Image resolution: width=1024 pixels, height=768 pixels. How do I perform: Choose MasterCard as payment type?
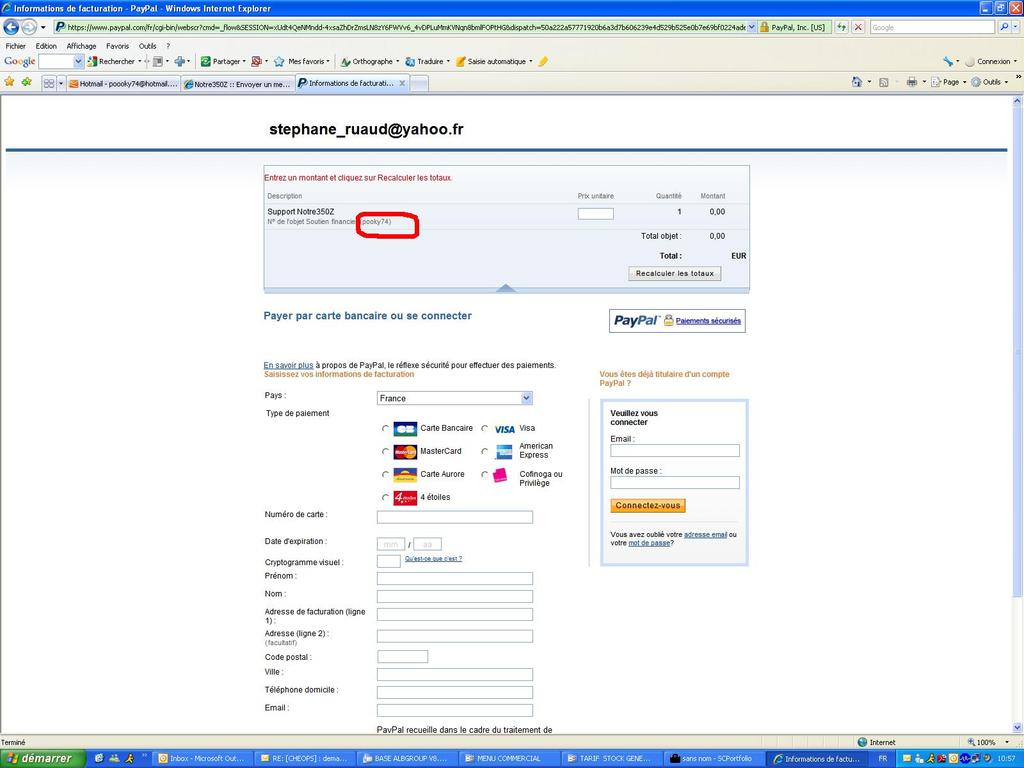[386, 451]
